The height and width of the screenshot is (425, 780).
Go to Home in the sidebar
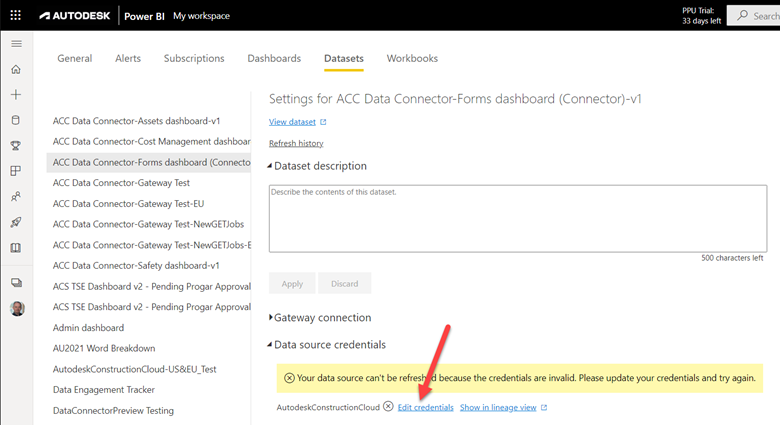16,69
